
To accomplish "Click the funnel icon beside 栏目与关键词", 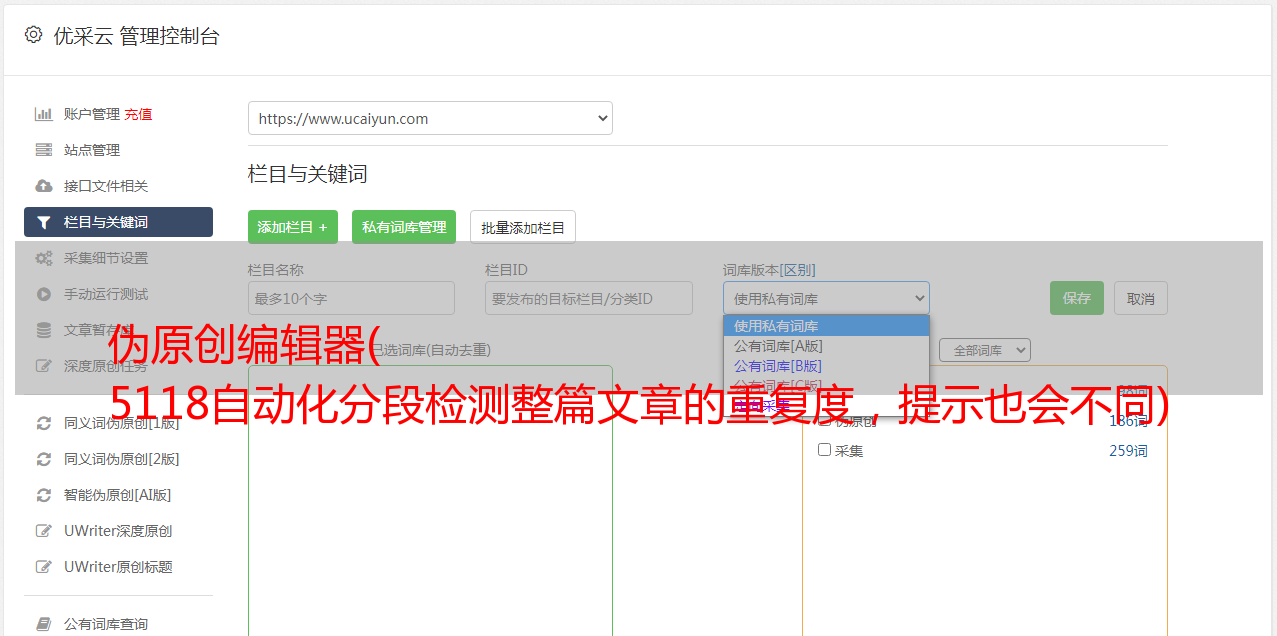I will point(44,222).
